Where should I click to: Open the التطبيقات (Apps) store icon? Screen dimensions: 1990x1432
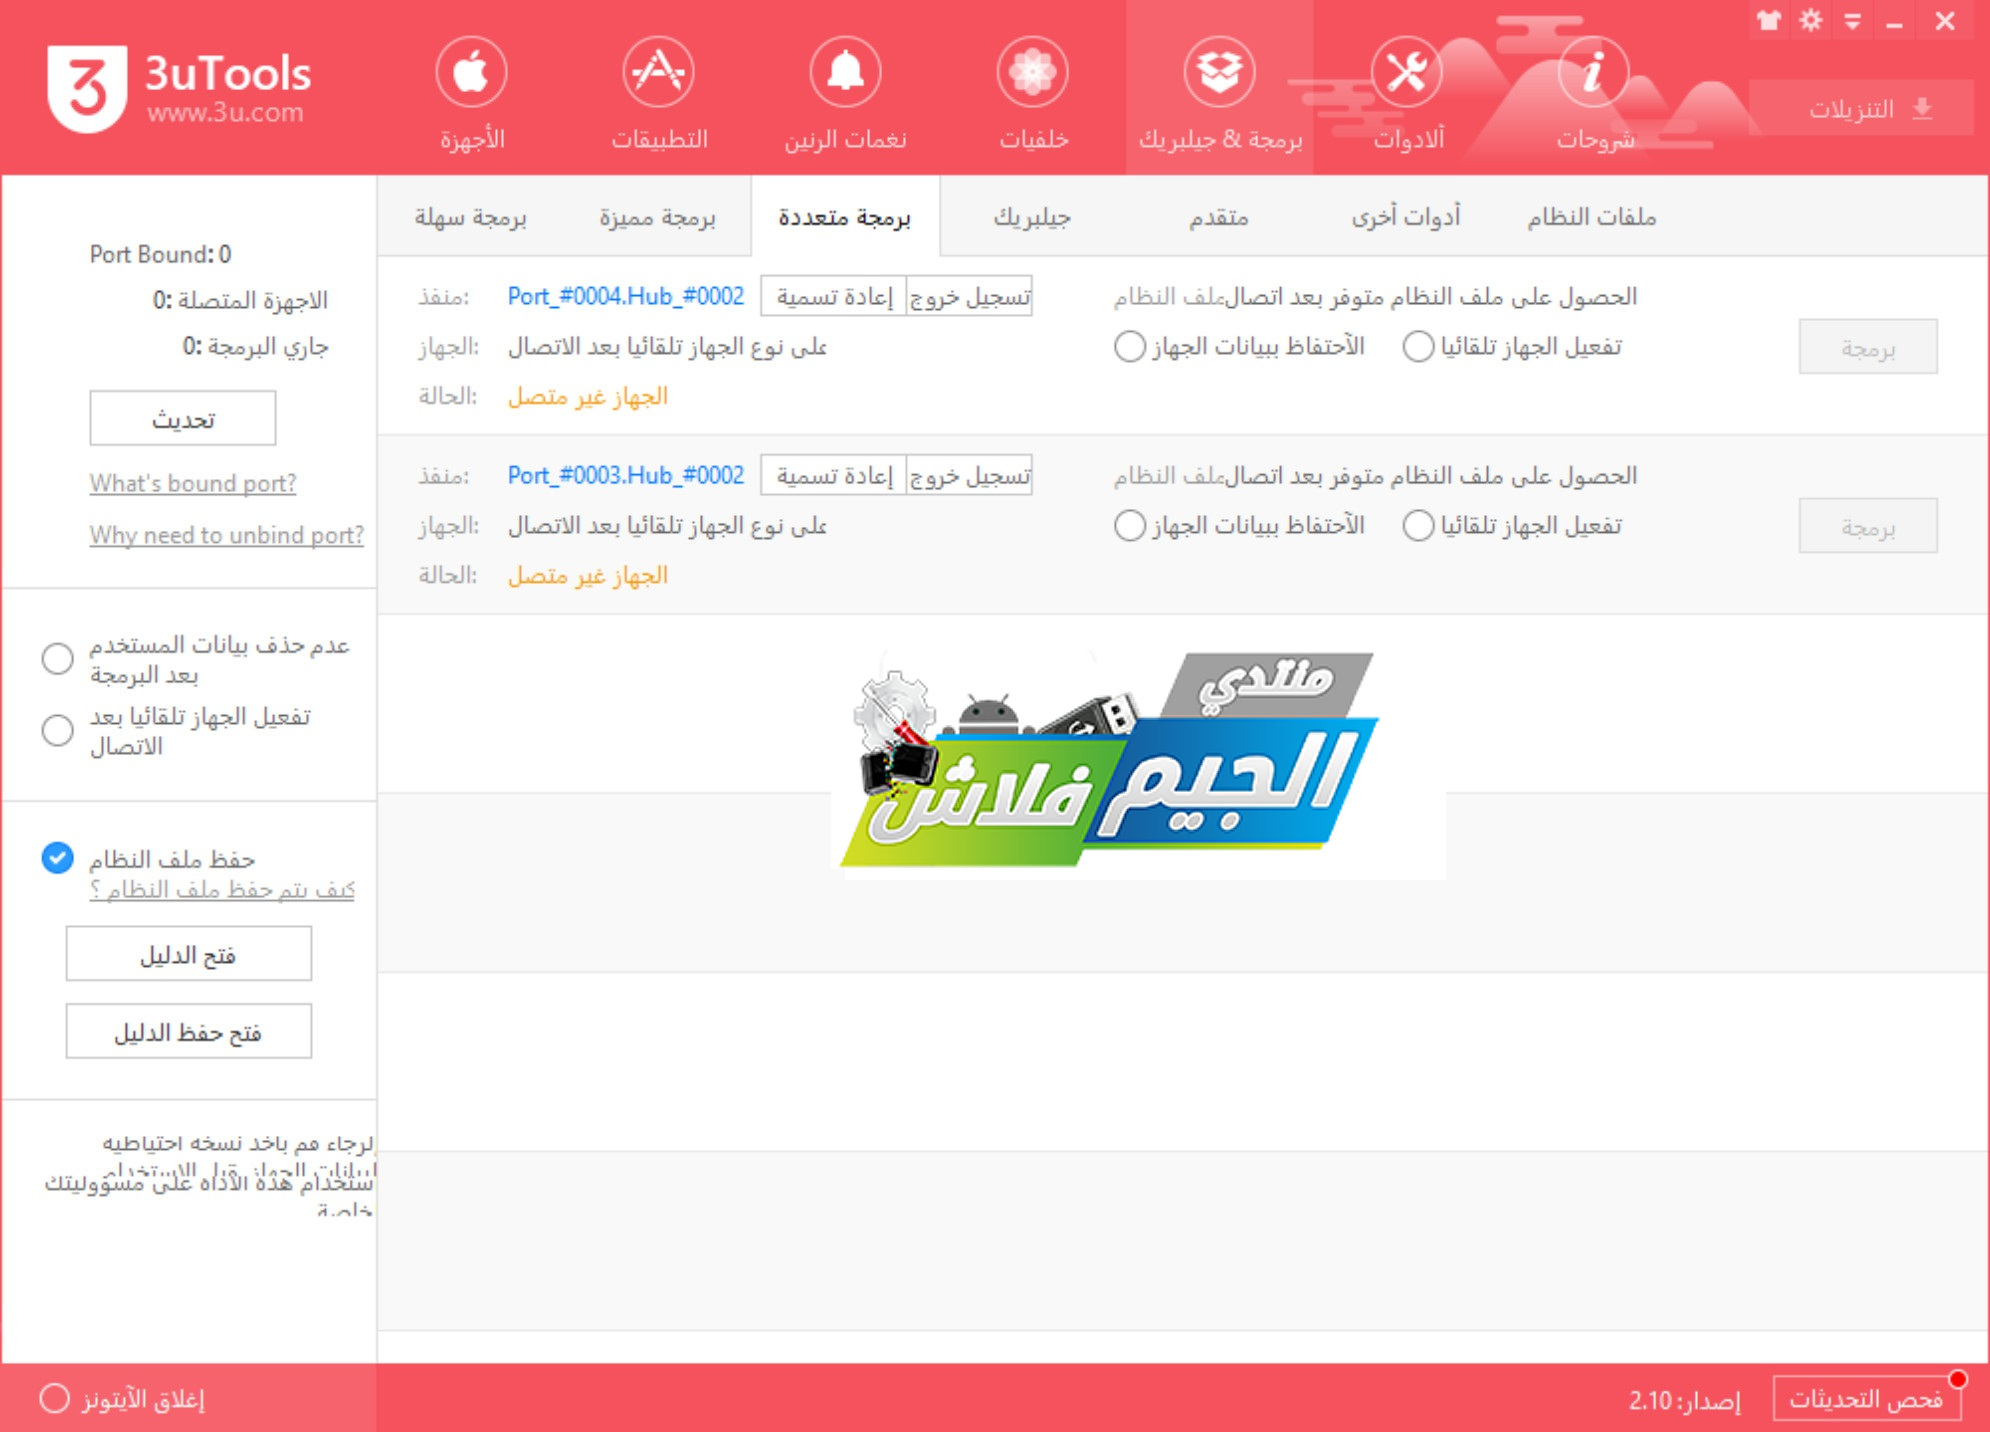(x=658, y=73)
